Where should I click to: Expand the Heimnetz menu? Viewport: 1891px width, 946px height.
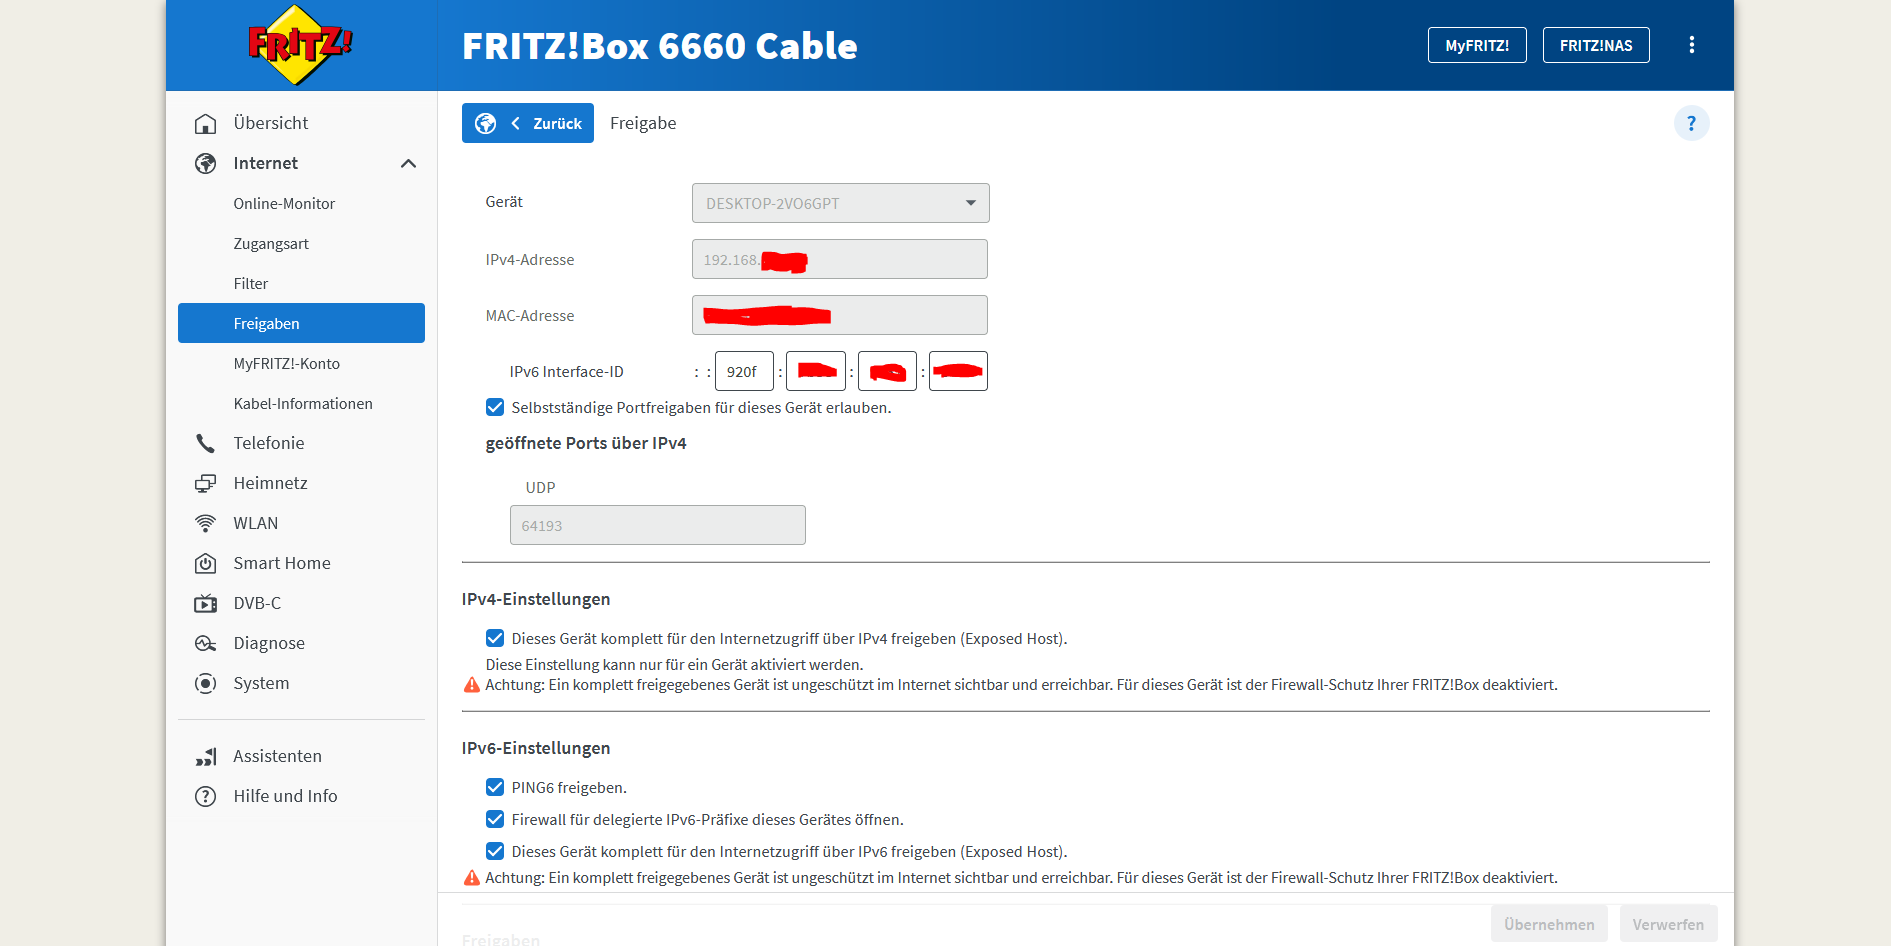[x=270, y=483]
